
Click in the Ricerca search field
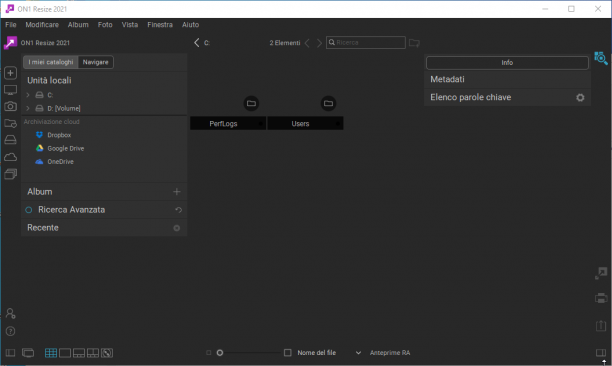(366, 43)
